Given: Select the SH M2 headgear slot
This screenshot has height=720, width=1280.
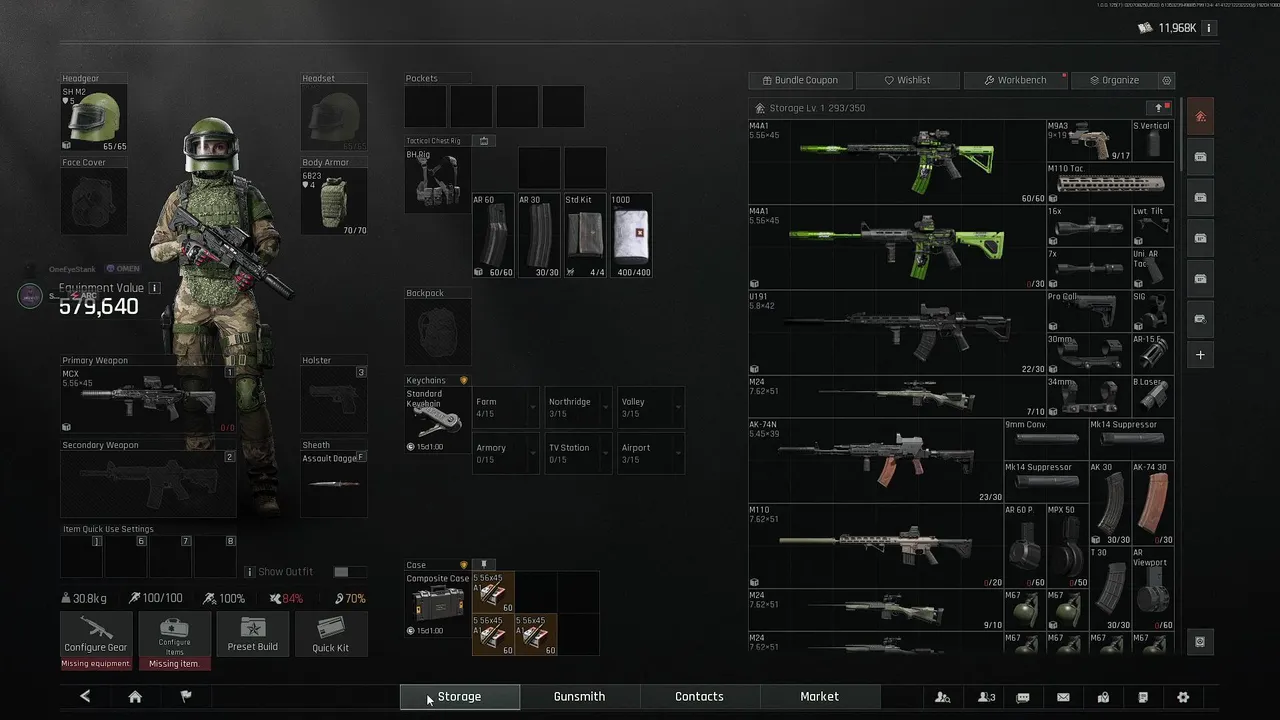Looking at the screenshot, I should [95, 118].
